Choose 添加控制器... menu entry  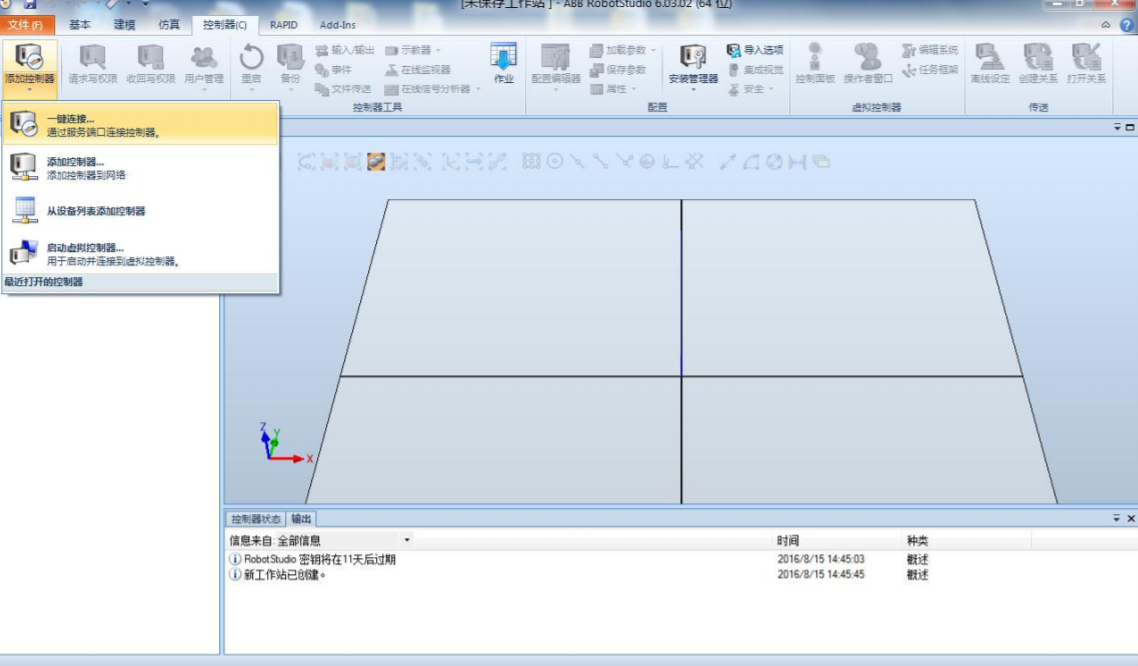pyautogui.click(x=141, y=168)
